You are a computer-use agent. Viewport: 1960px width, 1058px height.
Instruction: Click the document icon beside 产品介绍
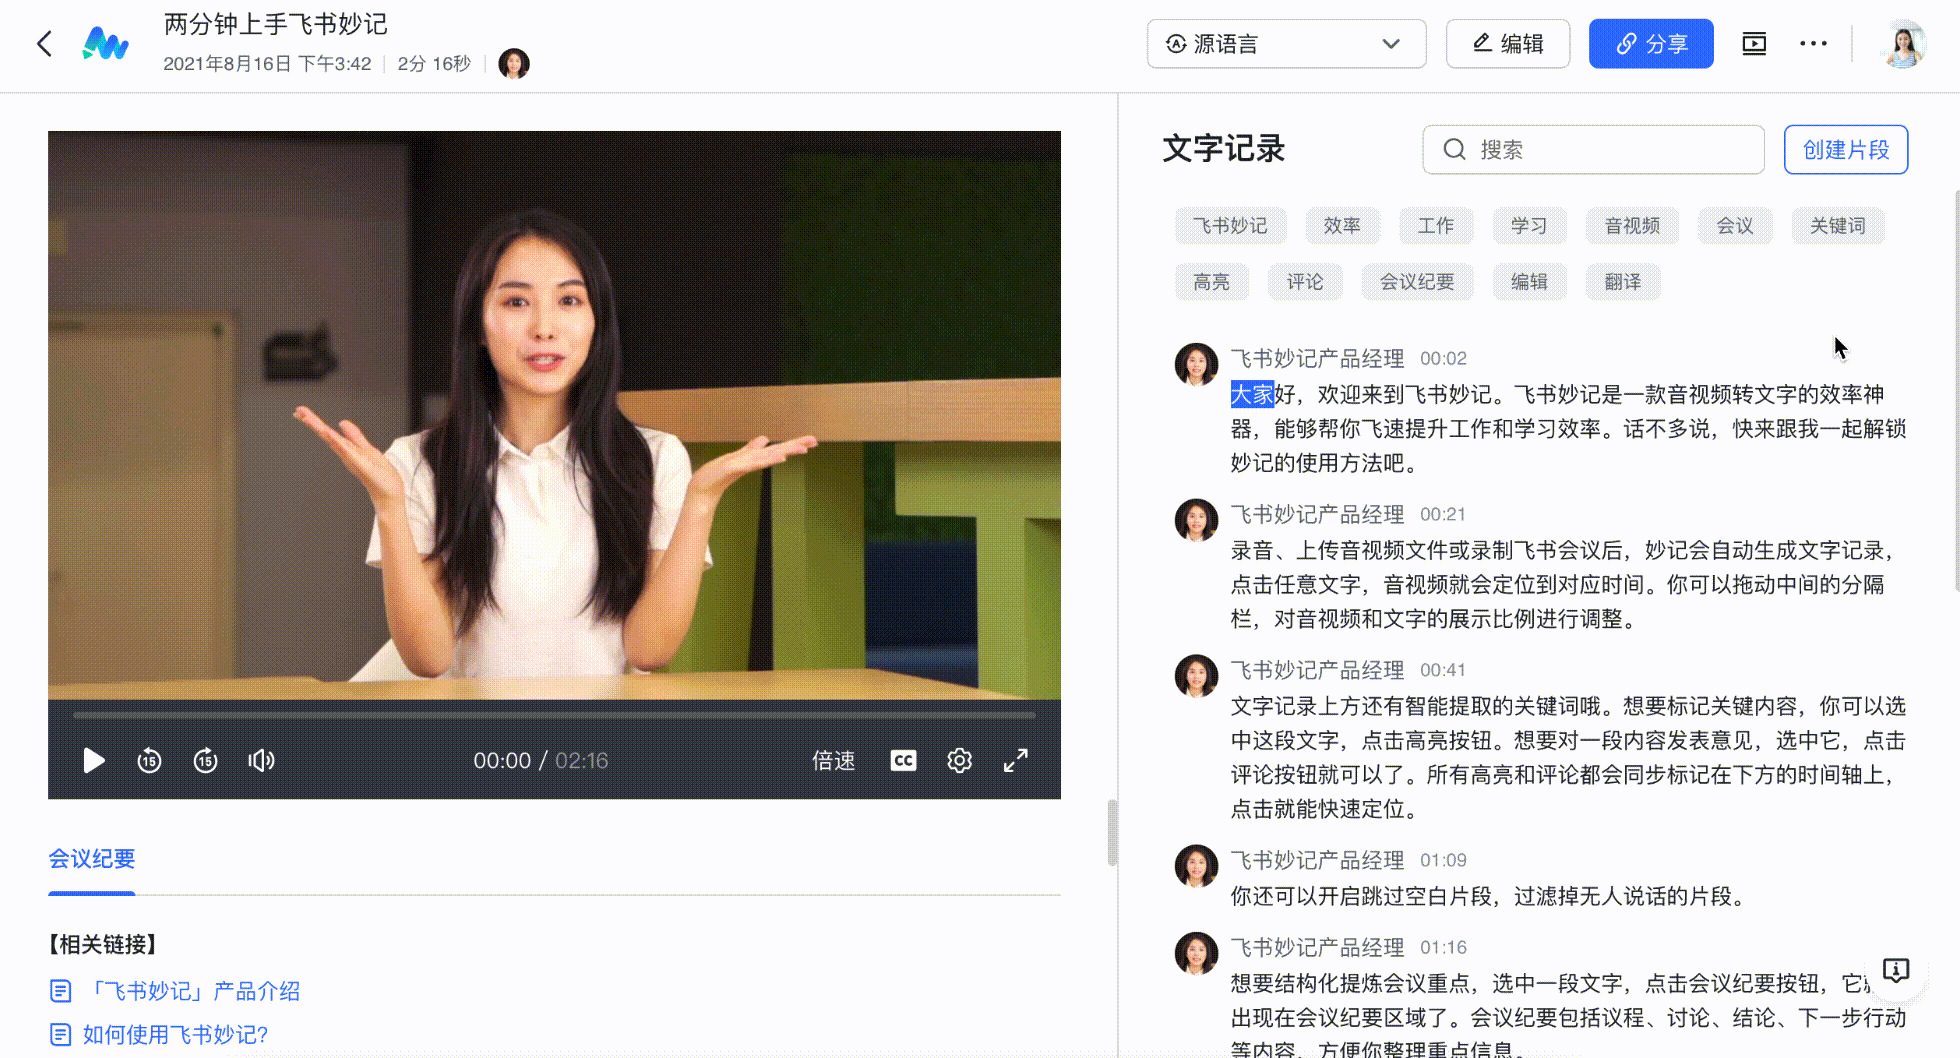click(x=61, y=991)
